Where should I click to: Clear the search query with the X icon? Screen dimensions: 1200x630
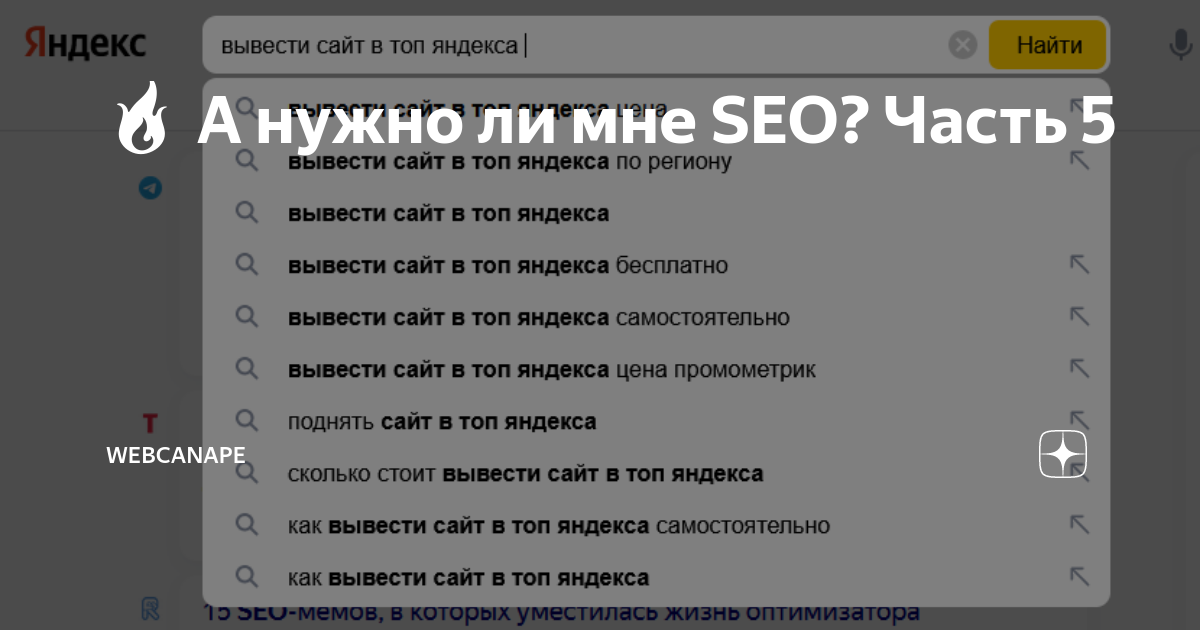tap(962, 42)
